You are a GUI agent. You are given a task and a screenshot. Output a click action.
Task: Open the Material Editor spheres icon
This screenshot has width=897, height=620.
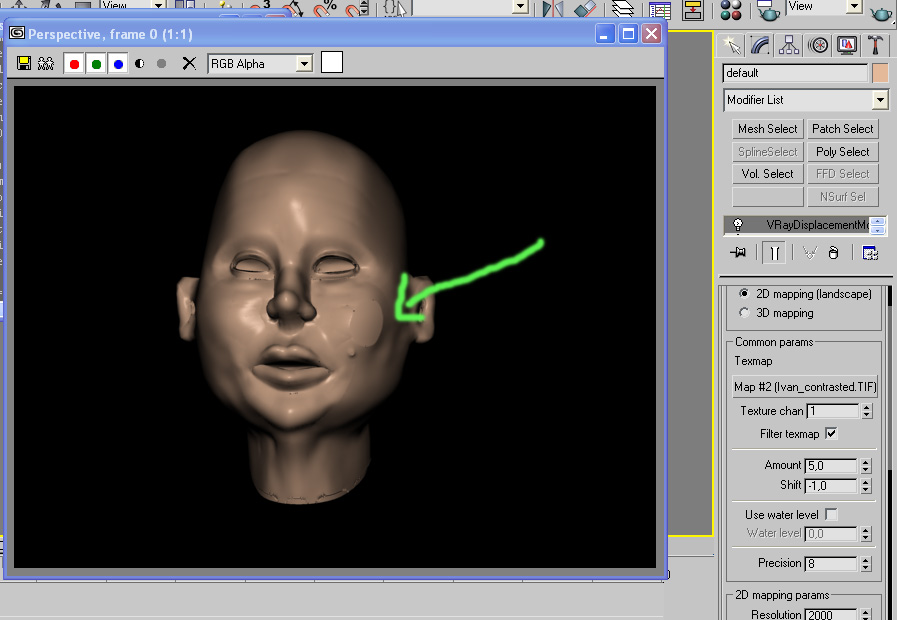pyautogui.click(x=731, y=9)
